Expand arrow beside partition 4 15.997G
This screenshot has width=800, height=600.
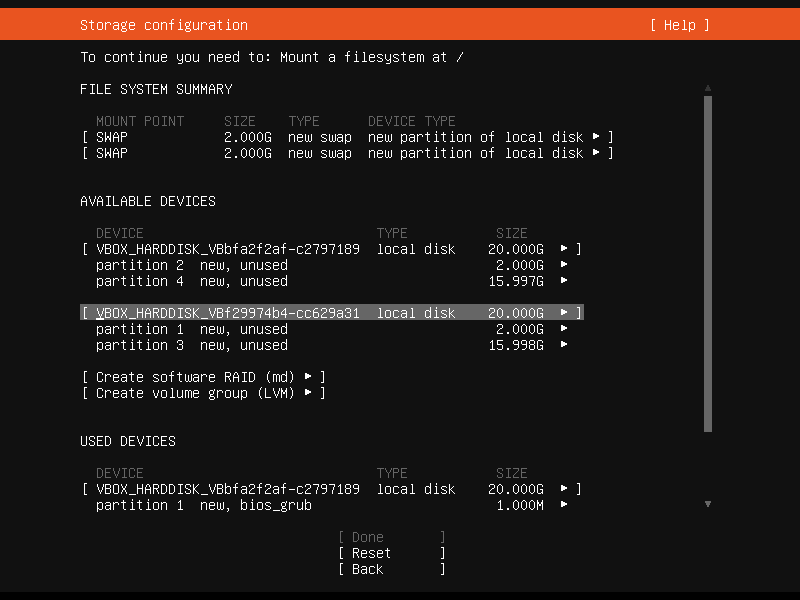coord(564,281)
